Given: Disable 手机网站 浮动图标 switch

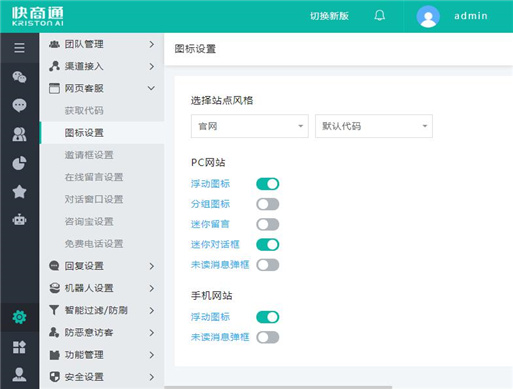Looking at the screenshot, I should click(x=268, y=317).
